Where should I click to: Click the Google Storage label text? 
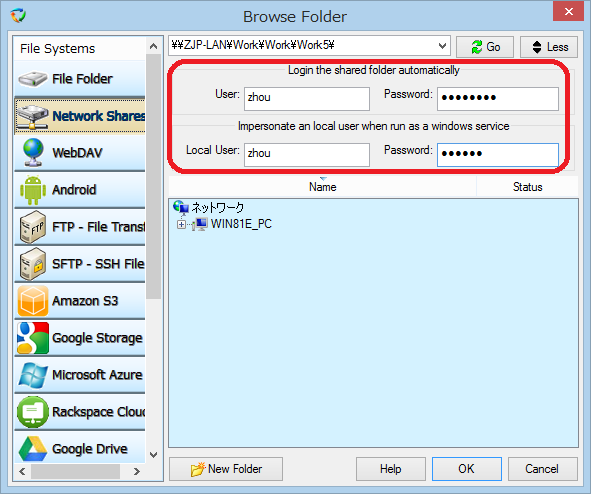click(x=97, y=338)
